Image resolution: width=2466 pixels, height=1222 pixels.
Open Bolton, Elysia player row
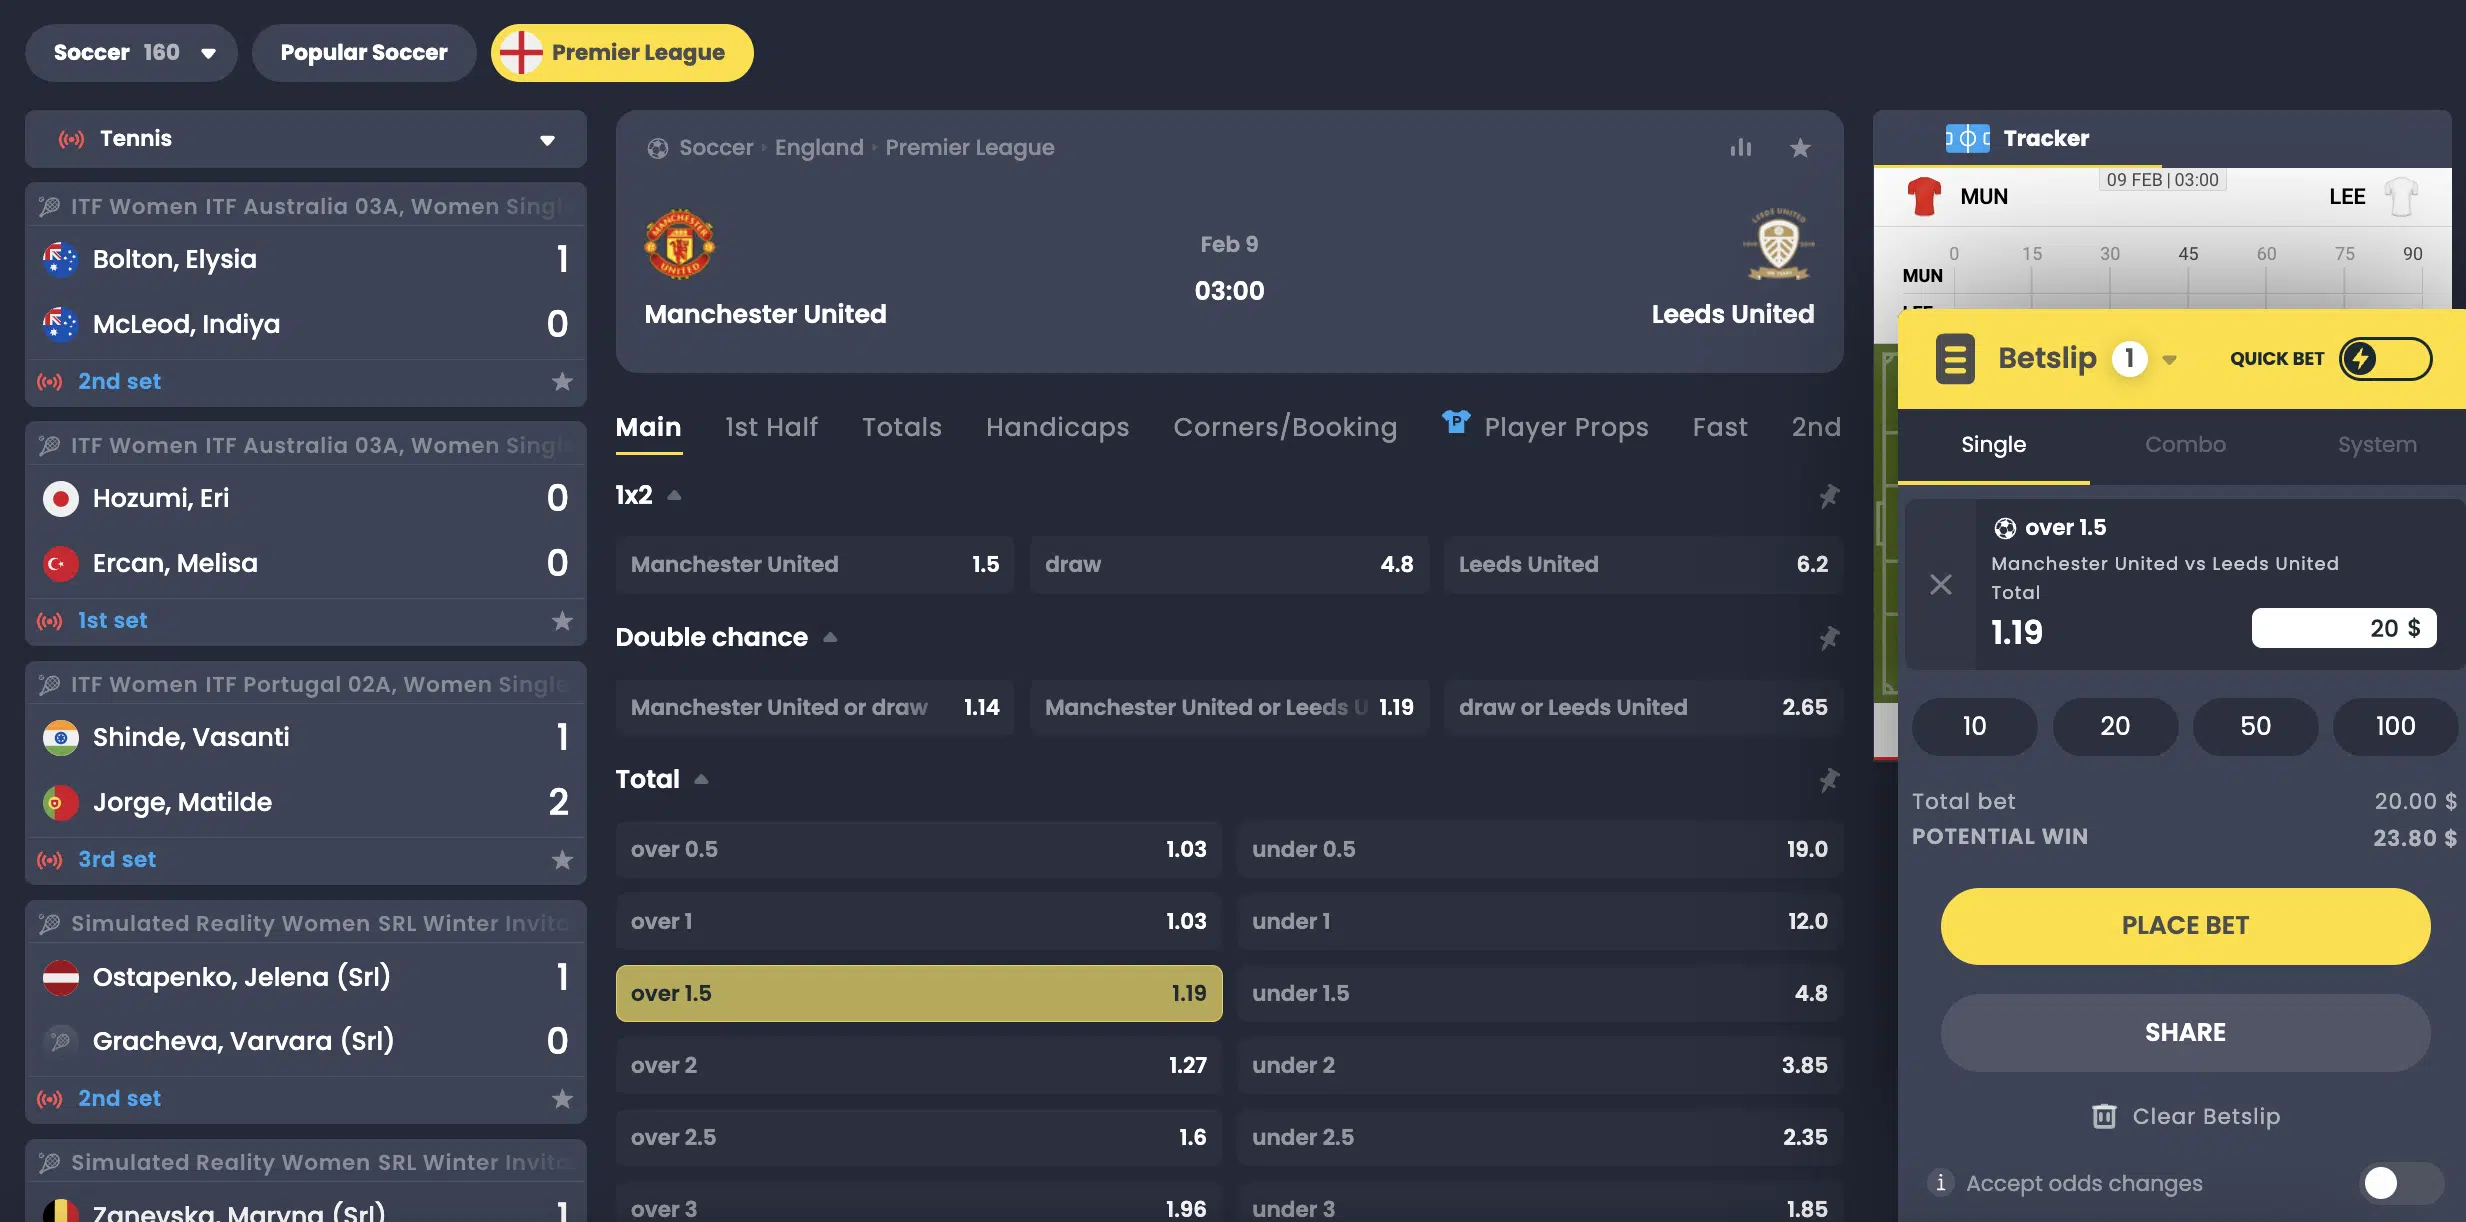pos(306,260)
